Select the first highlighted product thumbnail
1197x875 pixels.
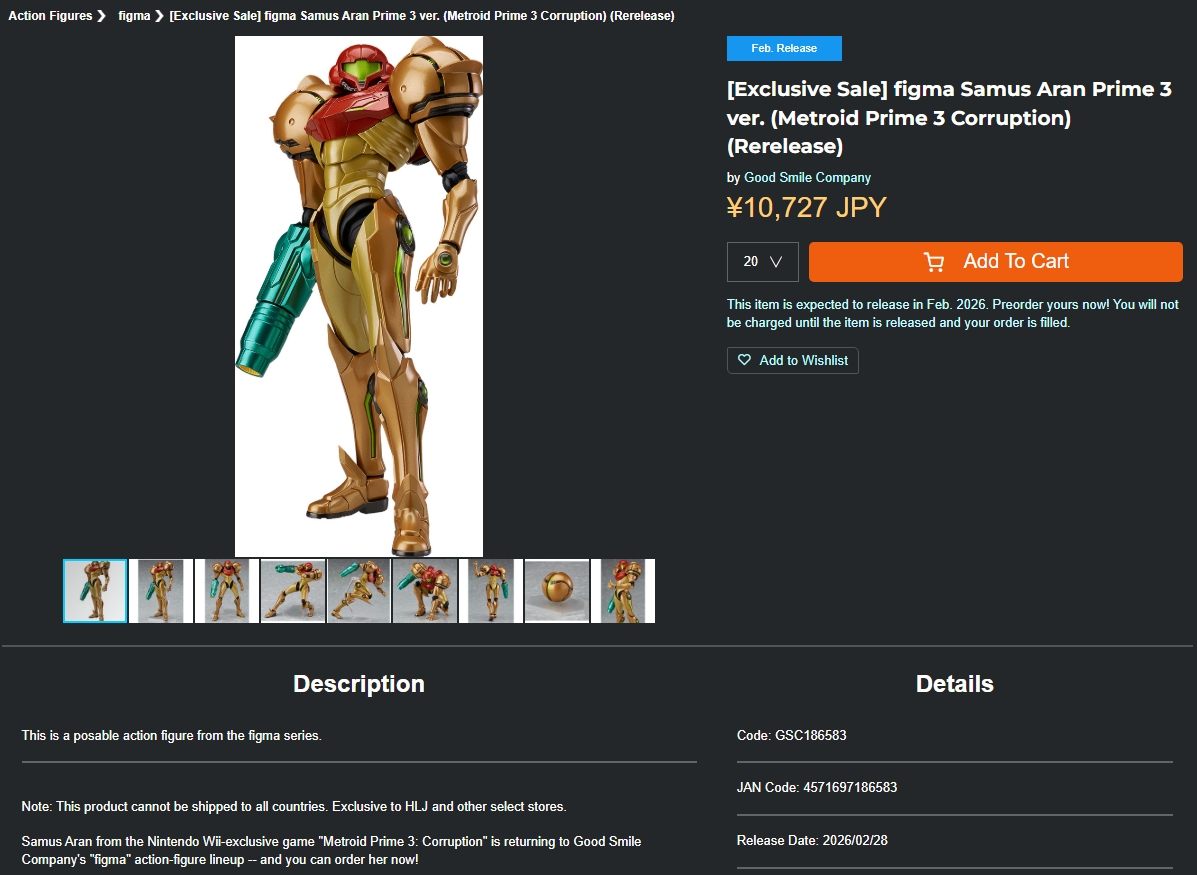click(95, 591)
